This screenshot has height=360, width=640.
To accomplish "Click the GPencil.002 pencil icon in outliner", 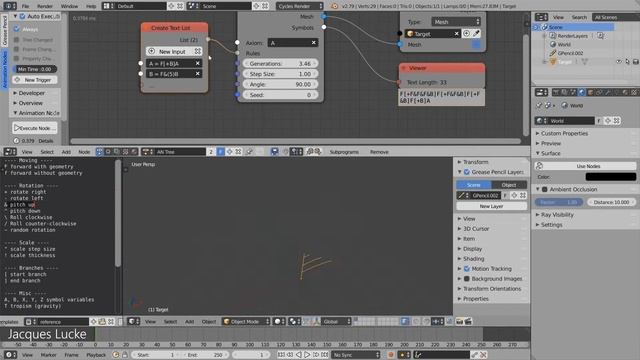I will point(553,53).
